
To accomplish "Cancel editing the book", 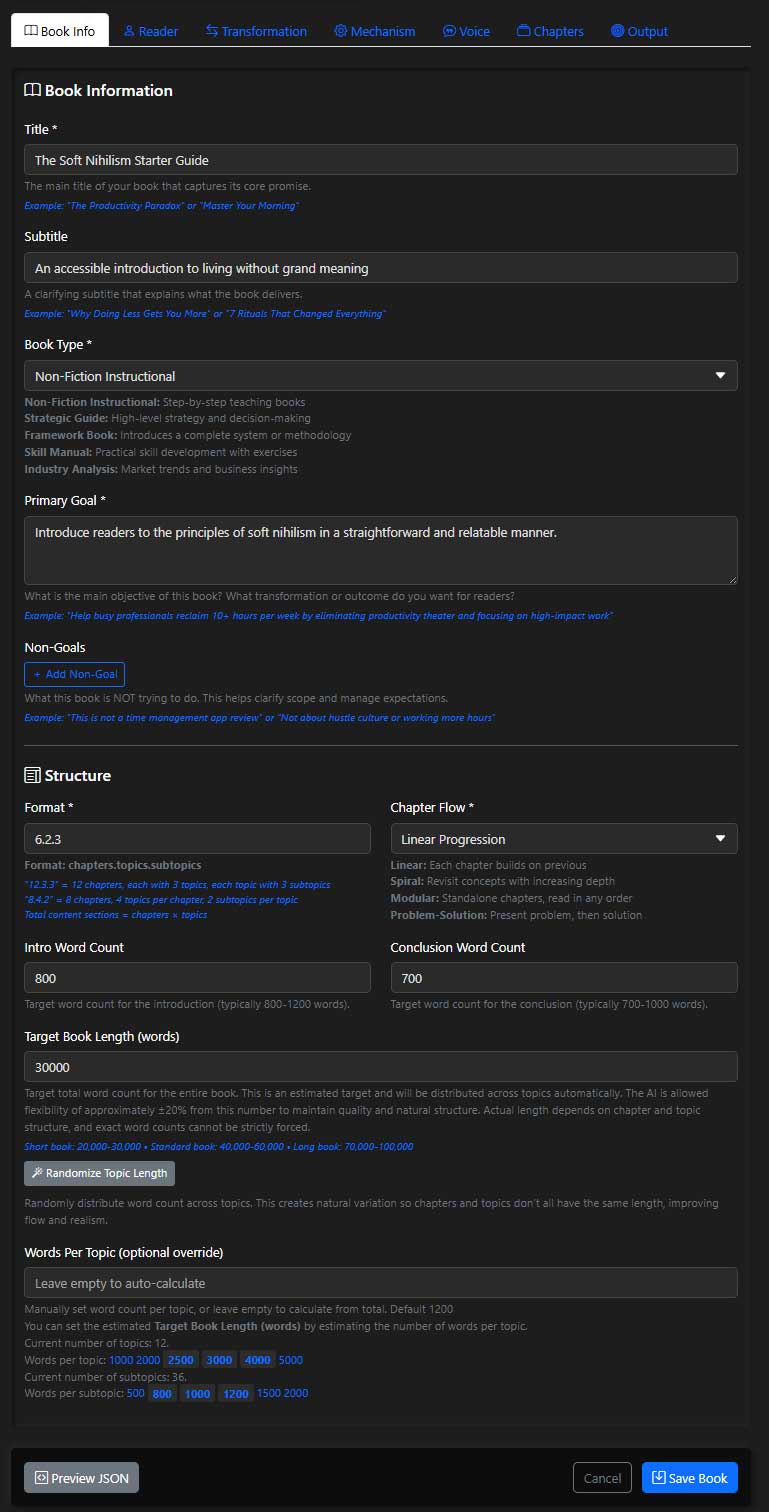I will click(602, 1478).
